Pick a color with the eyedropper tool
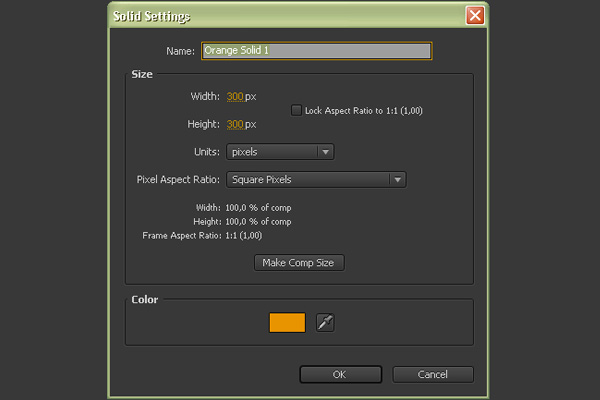The width and height of the screenshot is (600, 400). 325,322
